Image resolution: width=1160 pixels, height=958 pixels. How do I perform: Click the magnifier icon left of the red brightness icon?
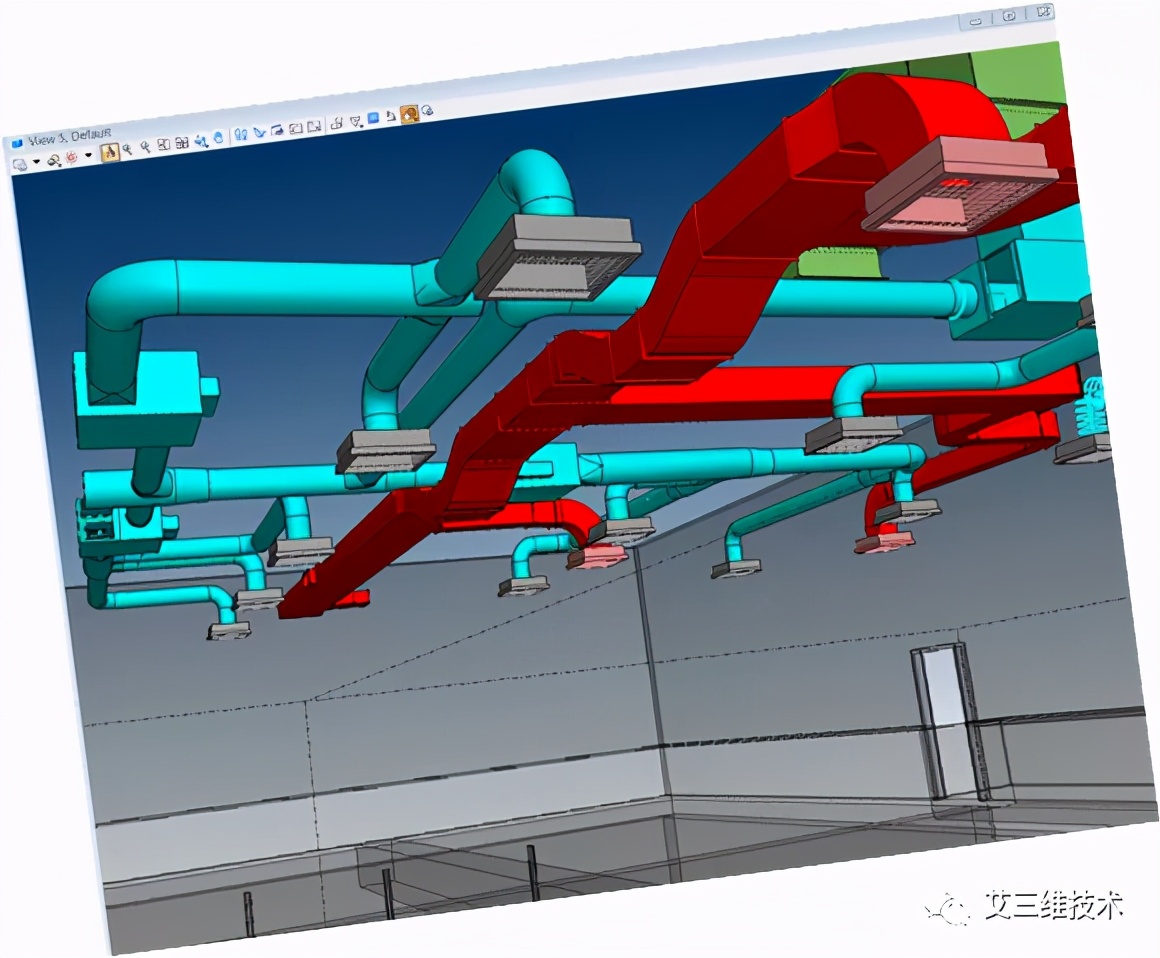coord(54,161)
